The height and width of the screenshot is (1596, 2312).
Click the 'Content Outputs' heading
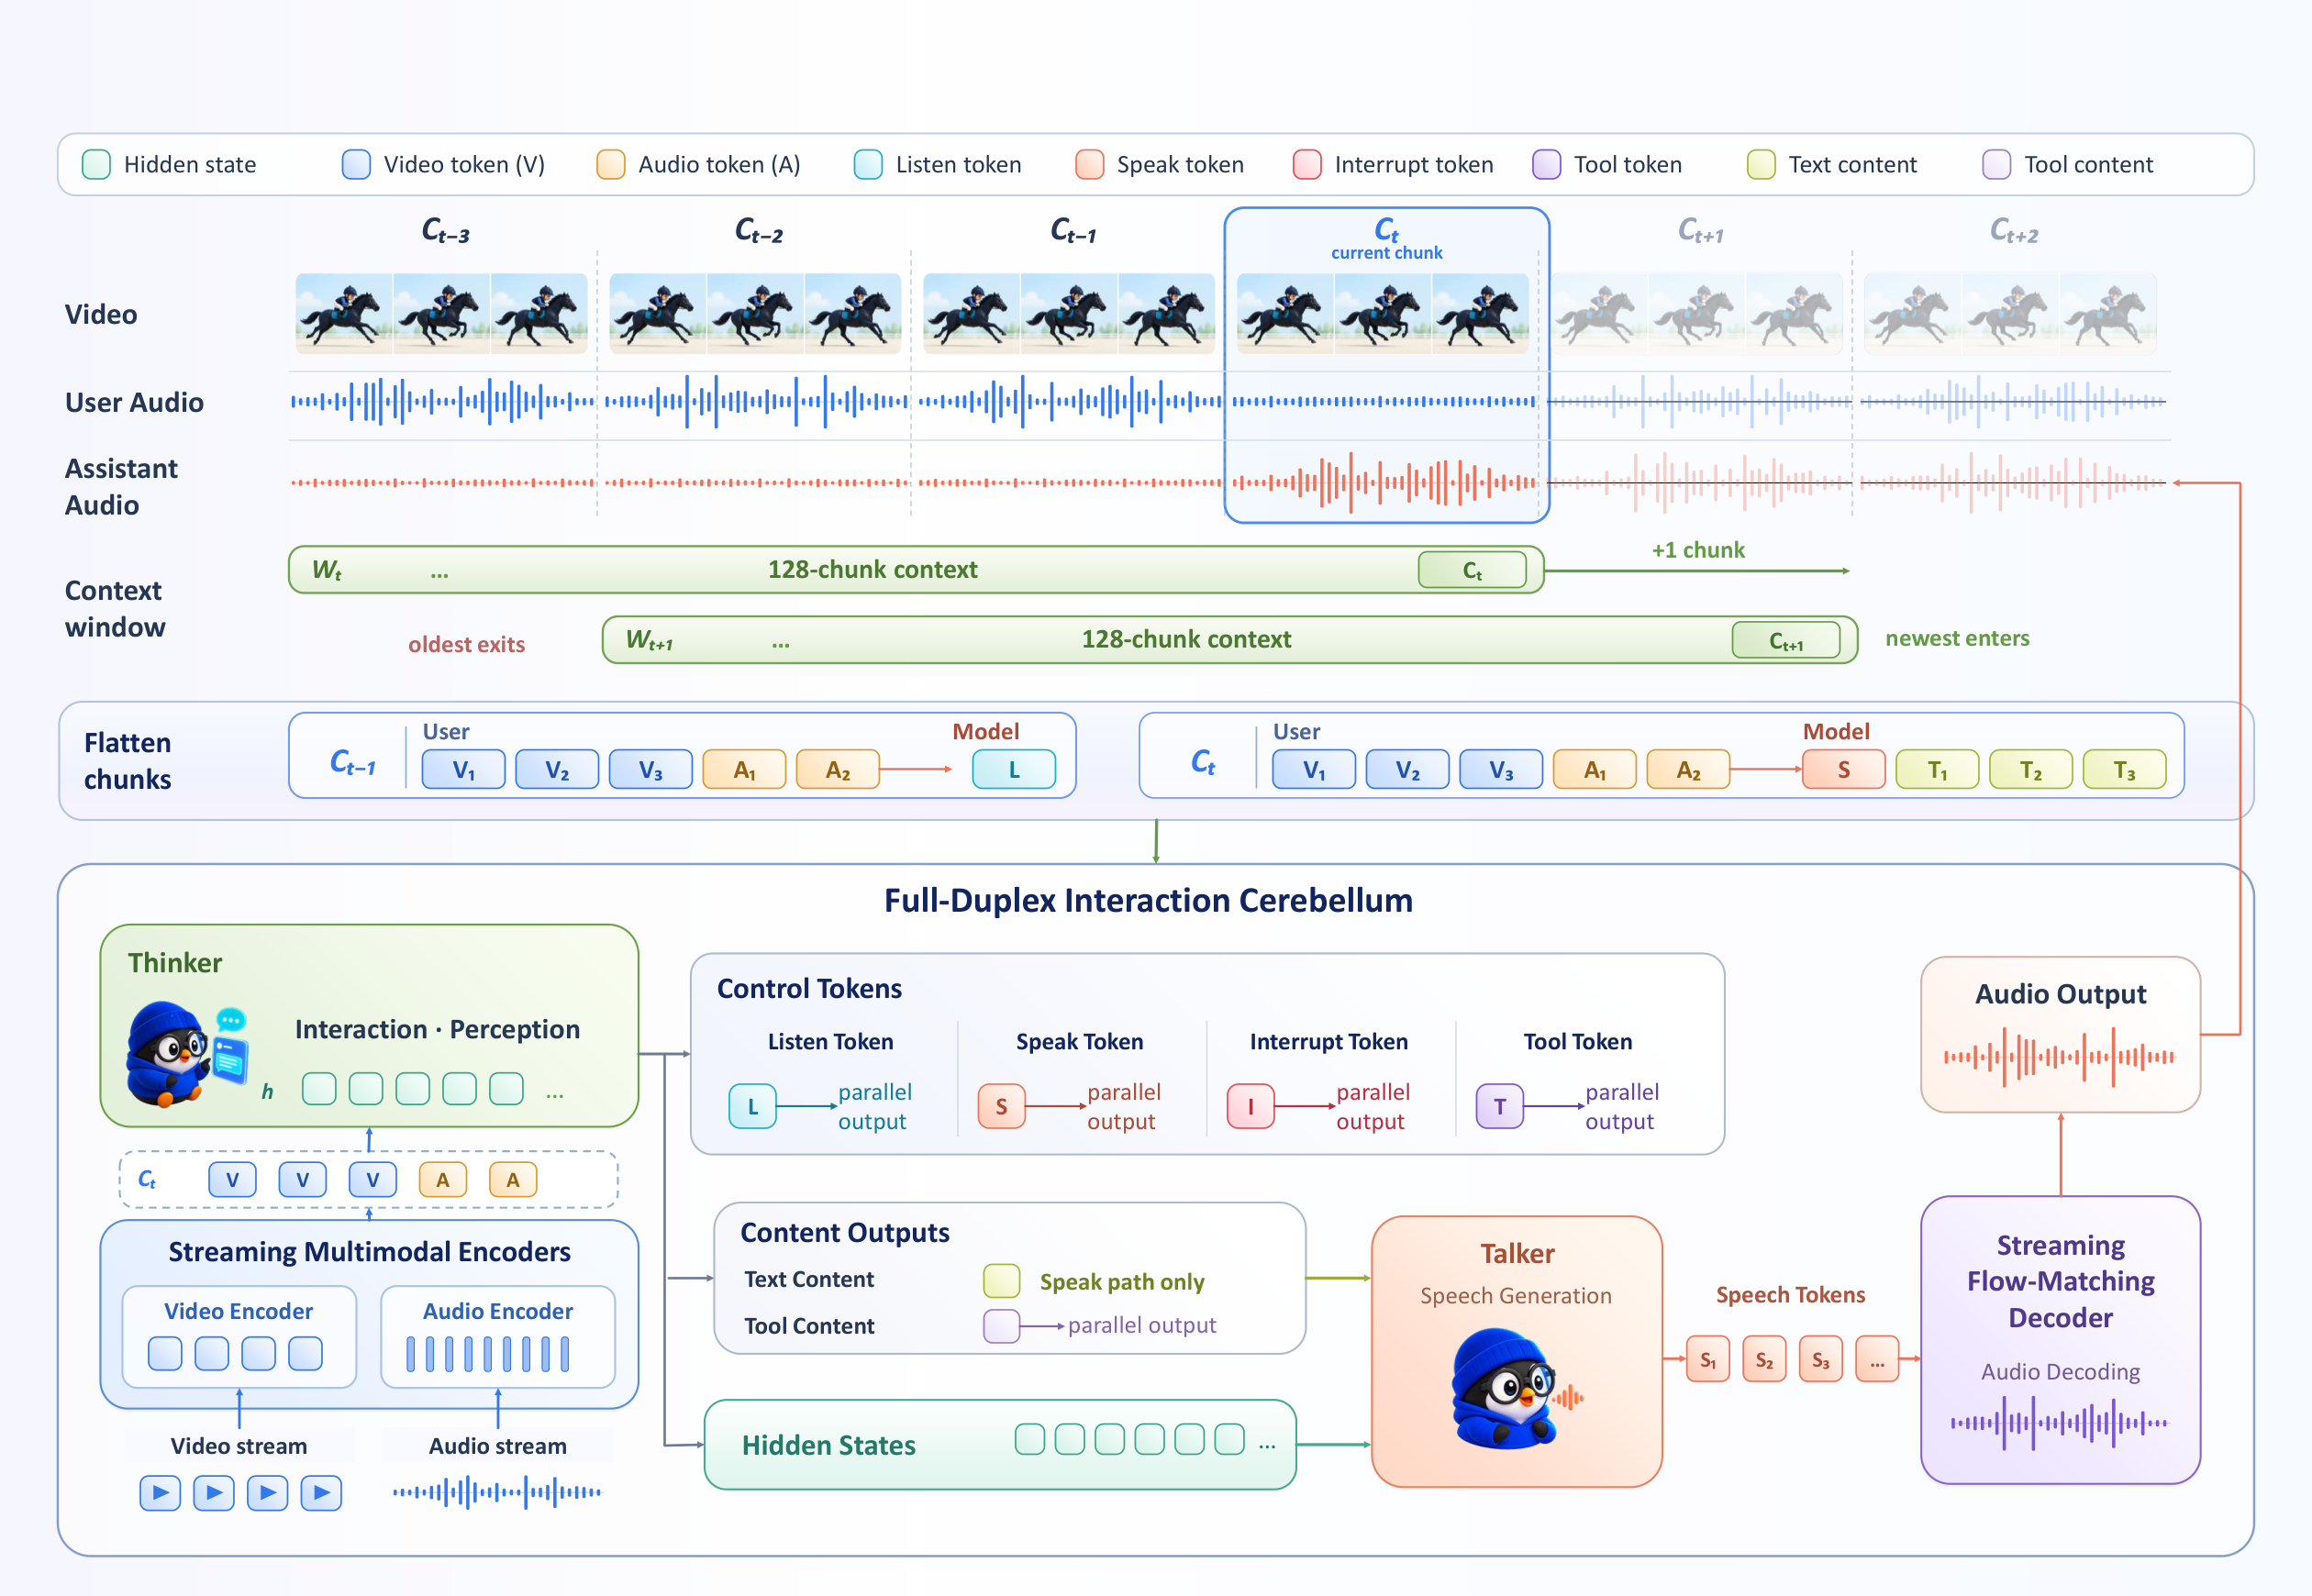tap(844, 1233)
